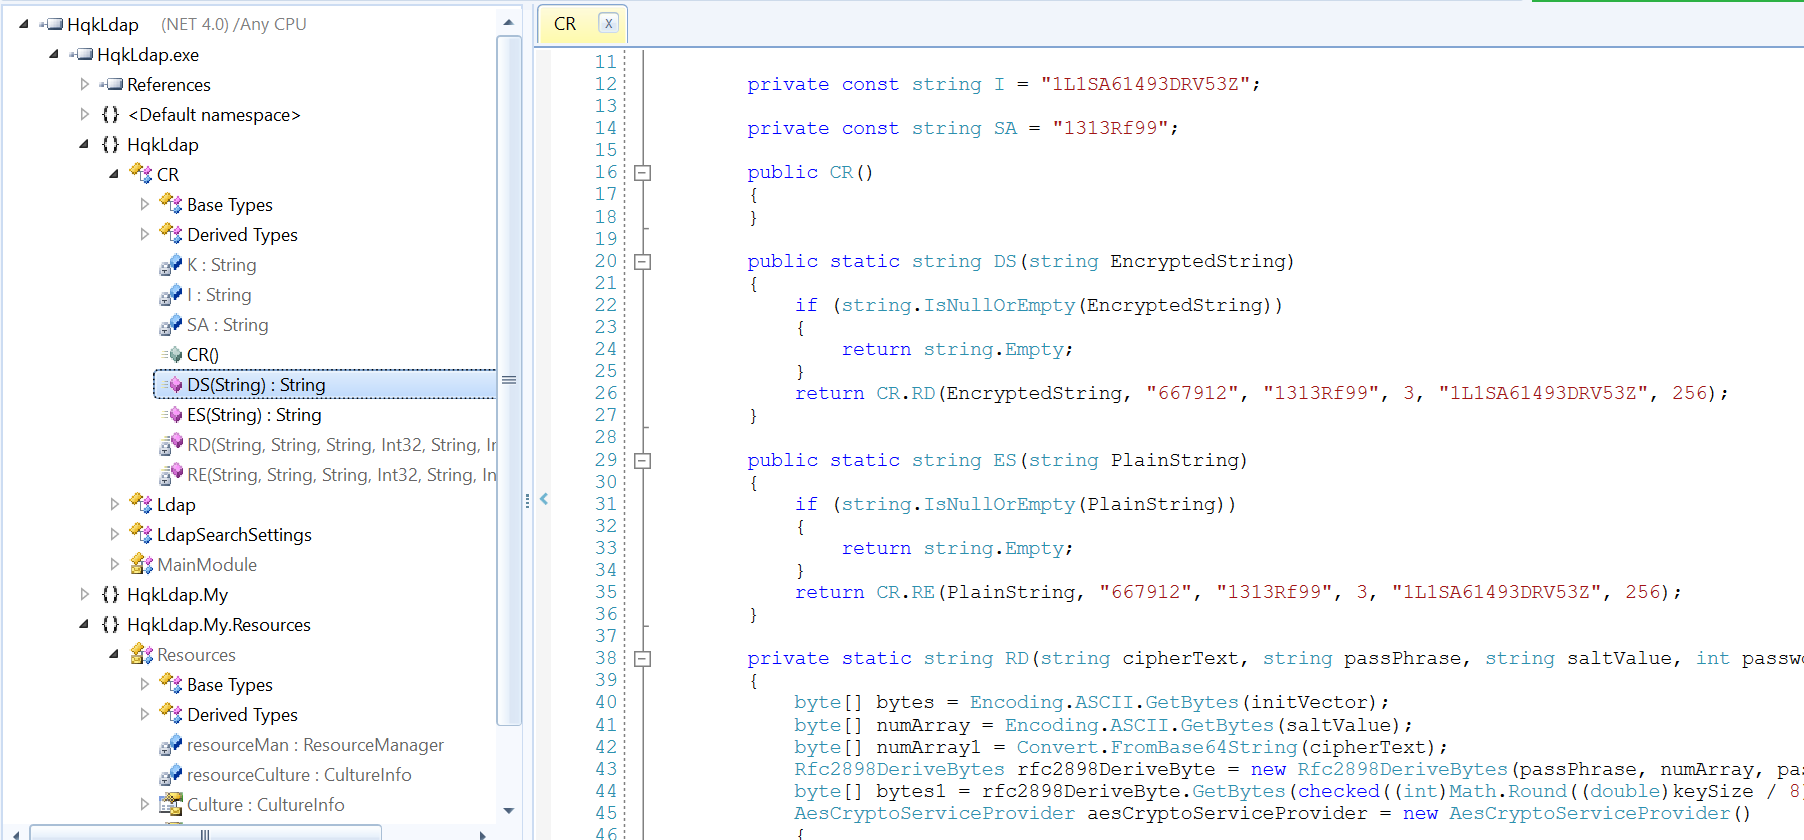Collapse the DS method code fold
Screen dimensions: 1804x840
(x=643, y=262)
